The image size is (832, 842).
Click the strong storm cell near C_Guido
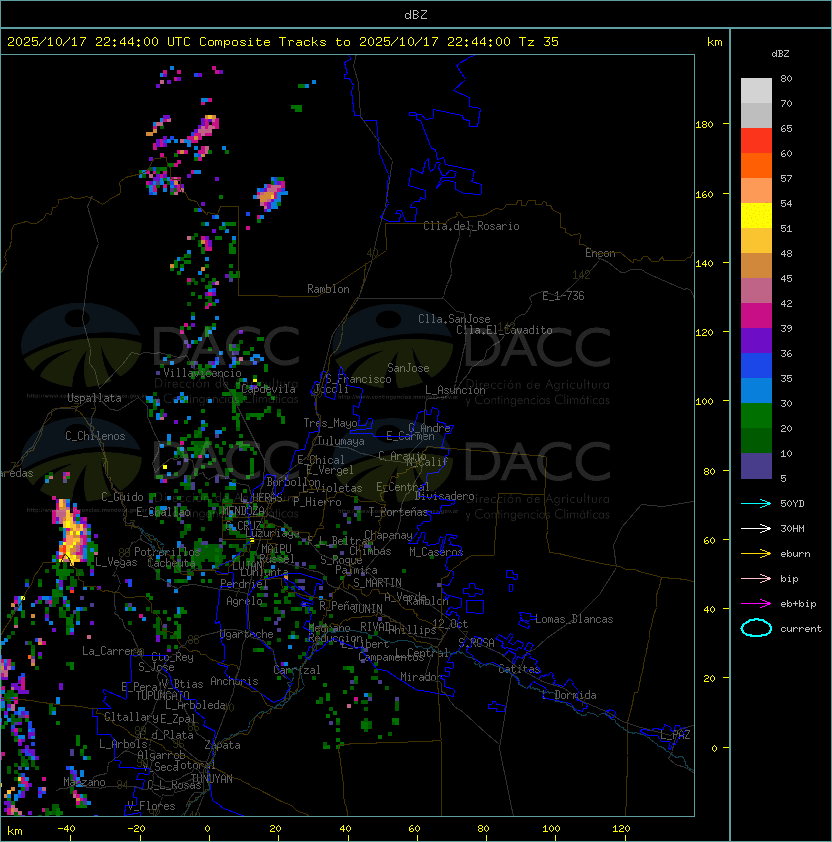(x=72, y=532)
